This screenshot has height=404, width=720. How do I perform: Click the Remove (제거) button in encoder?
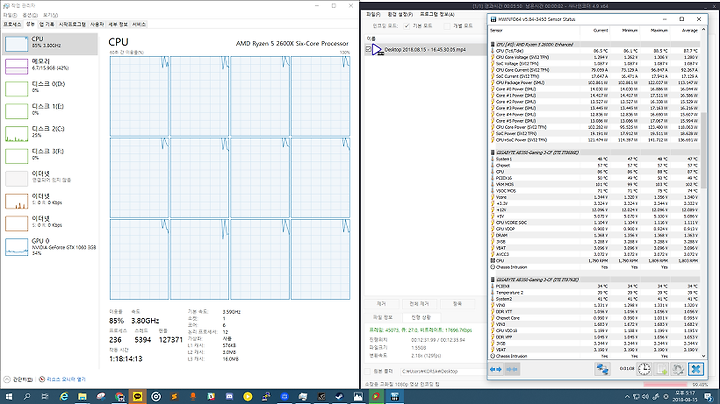click(x=381, y=304)
